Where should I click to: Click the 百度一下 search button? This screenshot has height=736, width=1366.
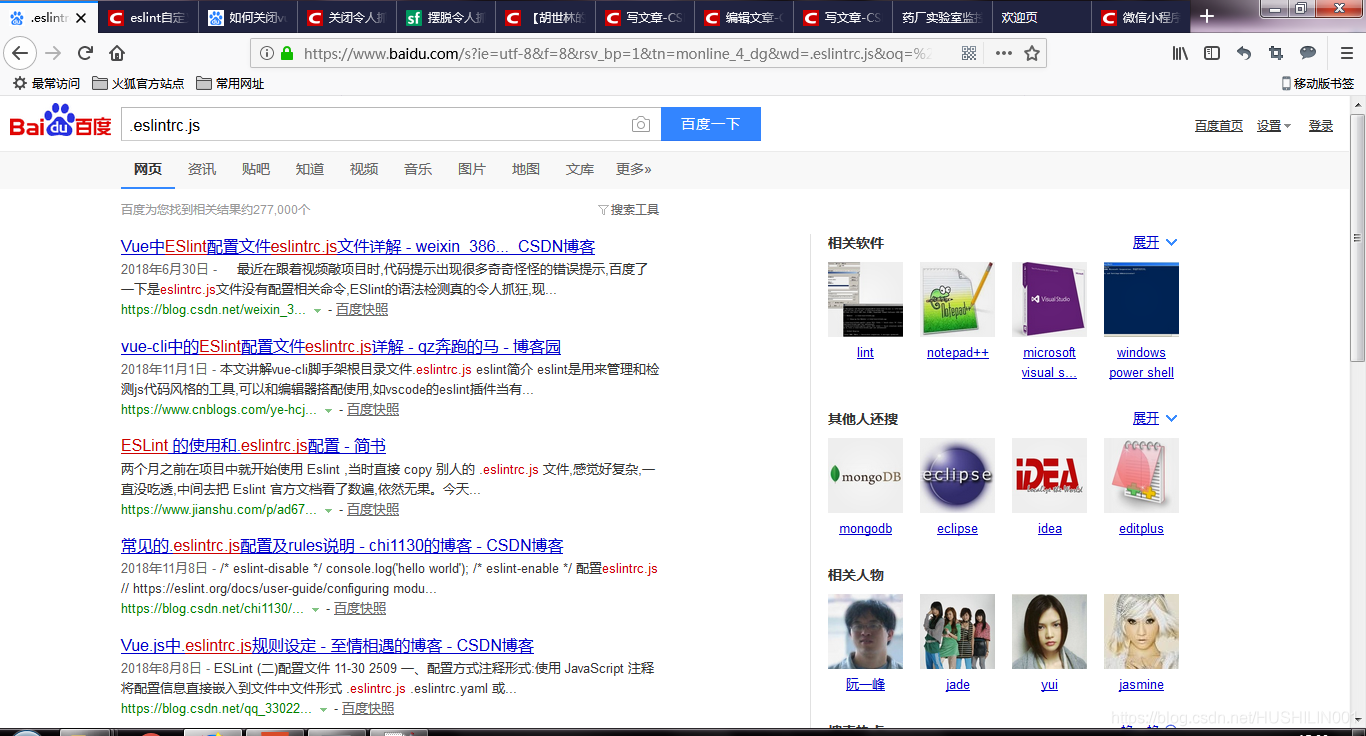711,124
